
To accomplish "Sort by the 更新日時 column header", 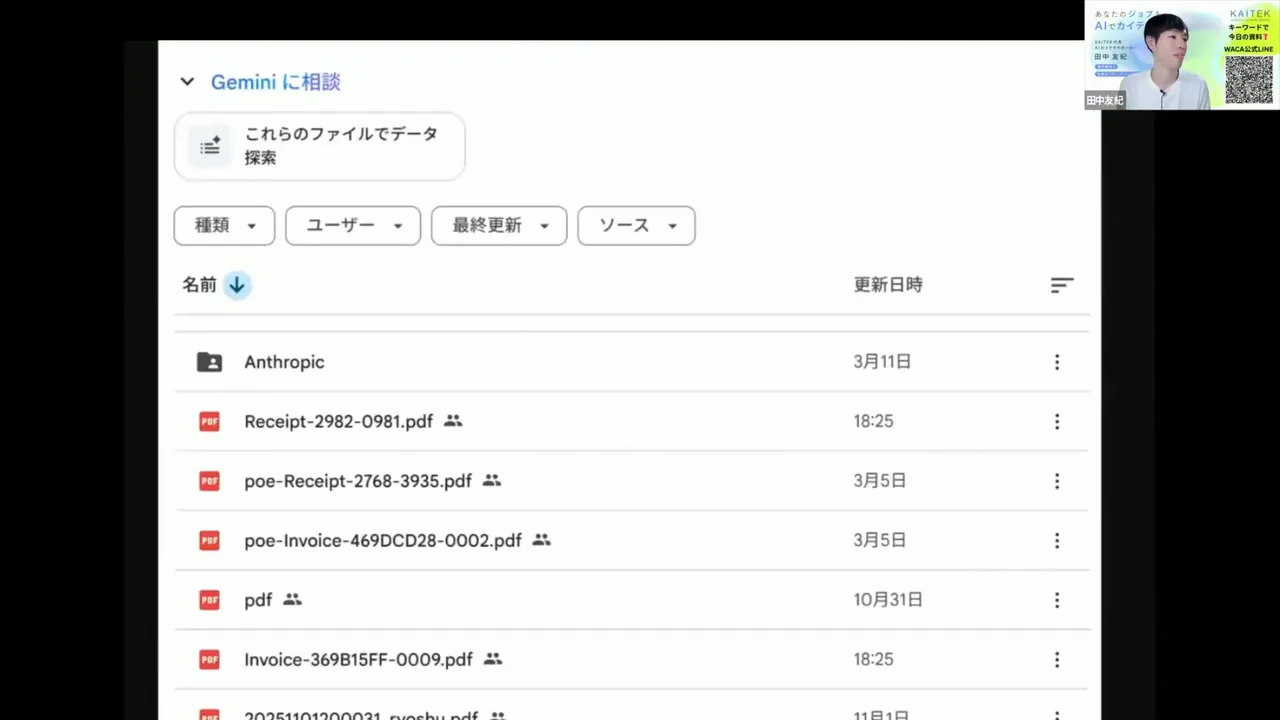I will [888, 285].
